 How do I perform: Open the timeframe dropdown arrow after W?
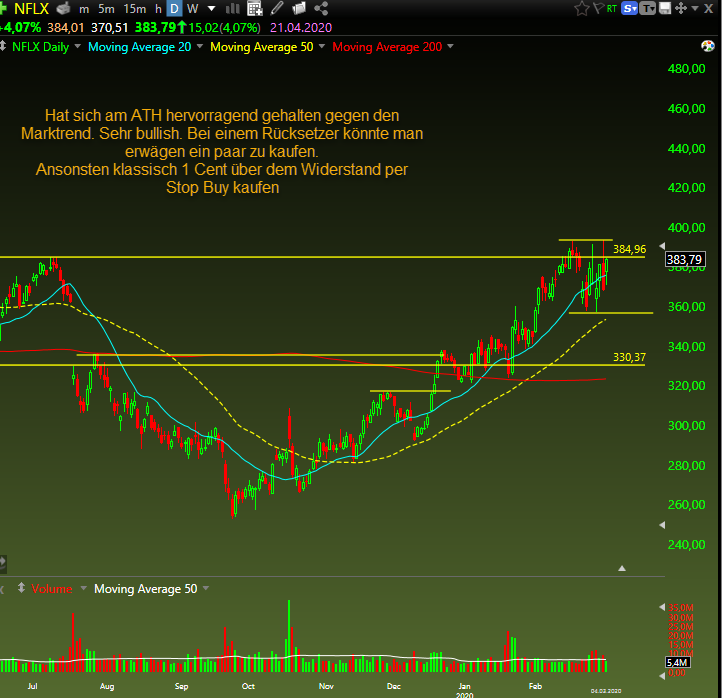(211, 9)
